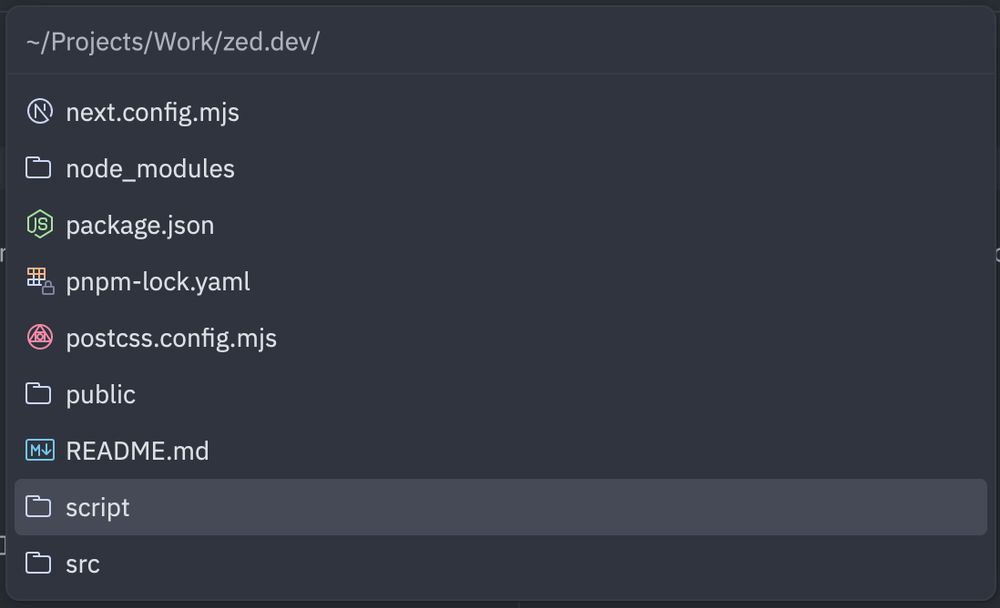
Task: Select the highlighted script folder row
Action: click(501, 507)
